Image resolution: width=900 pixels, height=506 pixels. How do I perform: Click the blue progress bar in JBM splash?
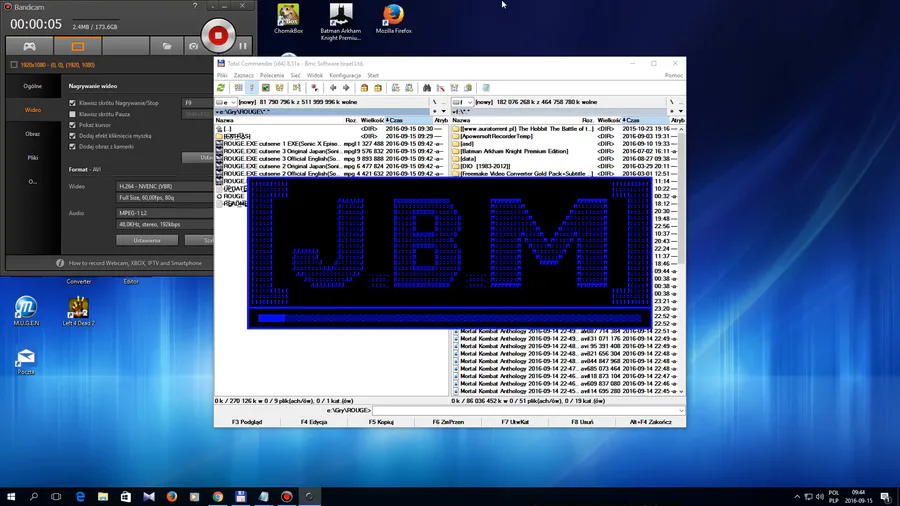[449, 318]
